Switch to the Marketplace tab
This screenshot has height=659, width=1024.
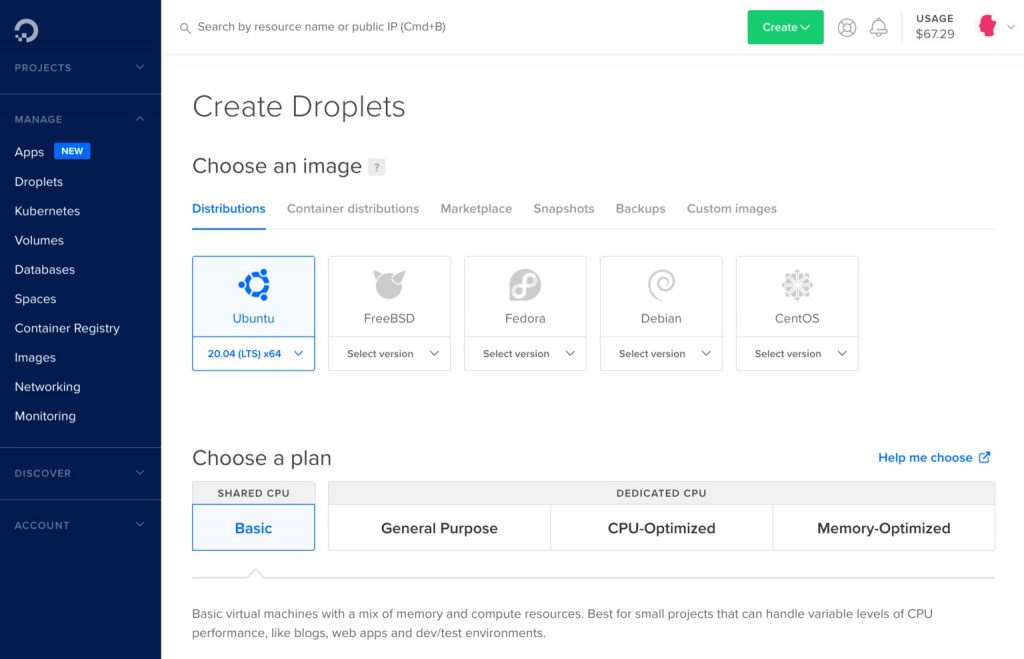point(476,209)
